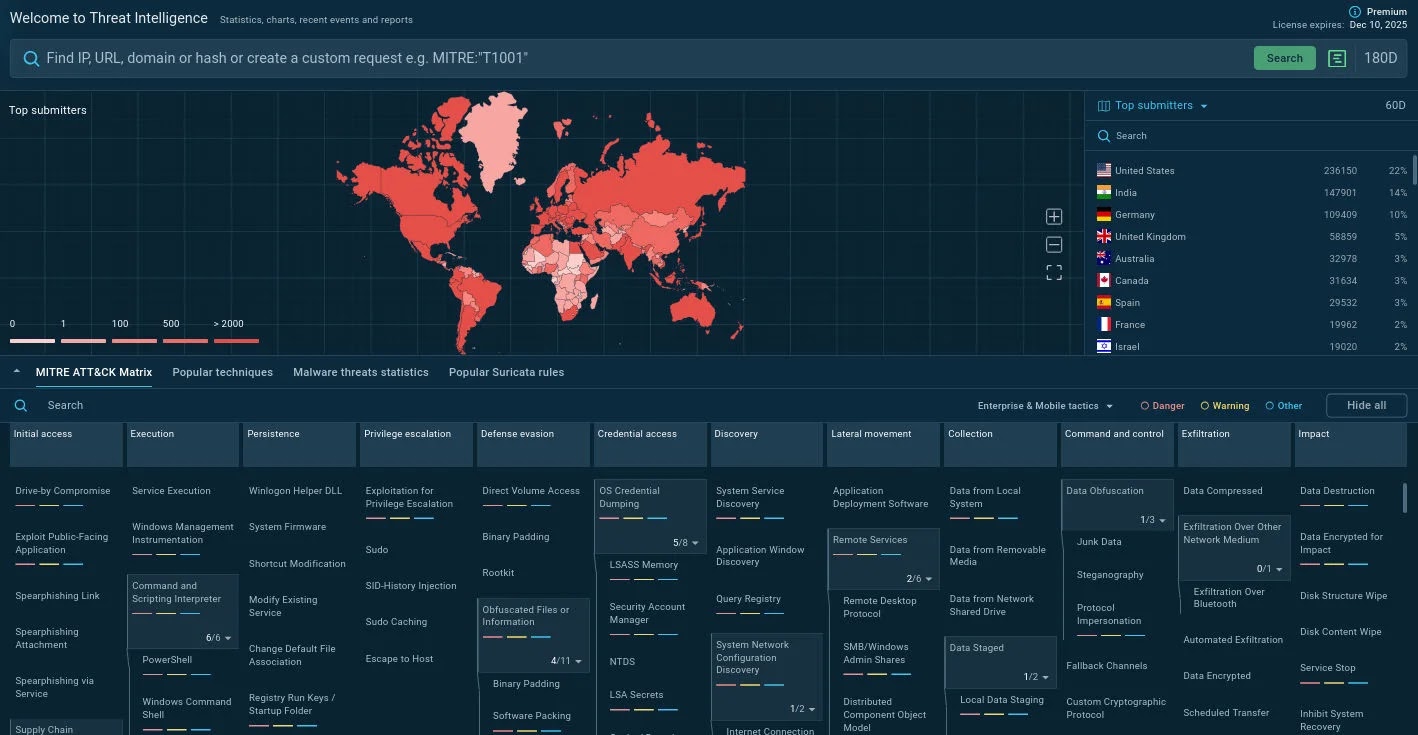The height and width of the screenshot is (735, 1418).
Task: Click the Germany flag icon
Action: click(x=1104, y=215)
